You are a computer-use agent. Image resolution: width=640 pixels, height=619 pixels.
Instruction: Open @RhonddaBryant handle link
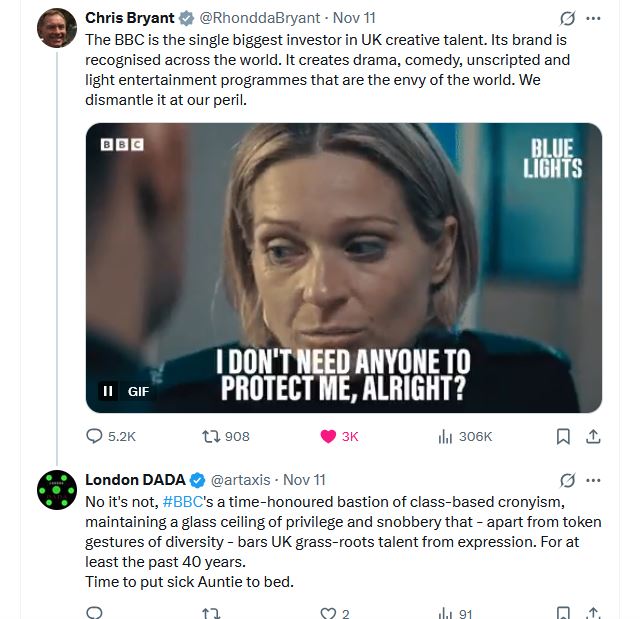click(x=261, y=18)
